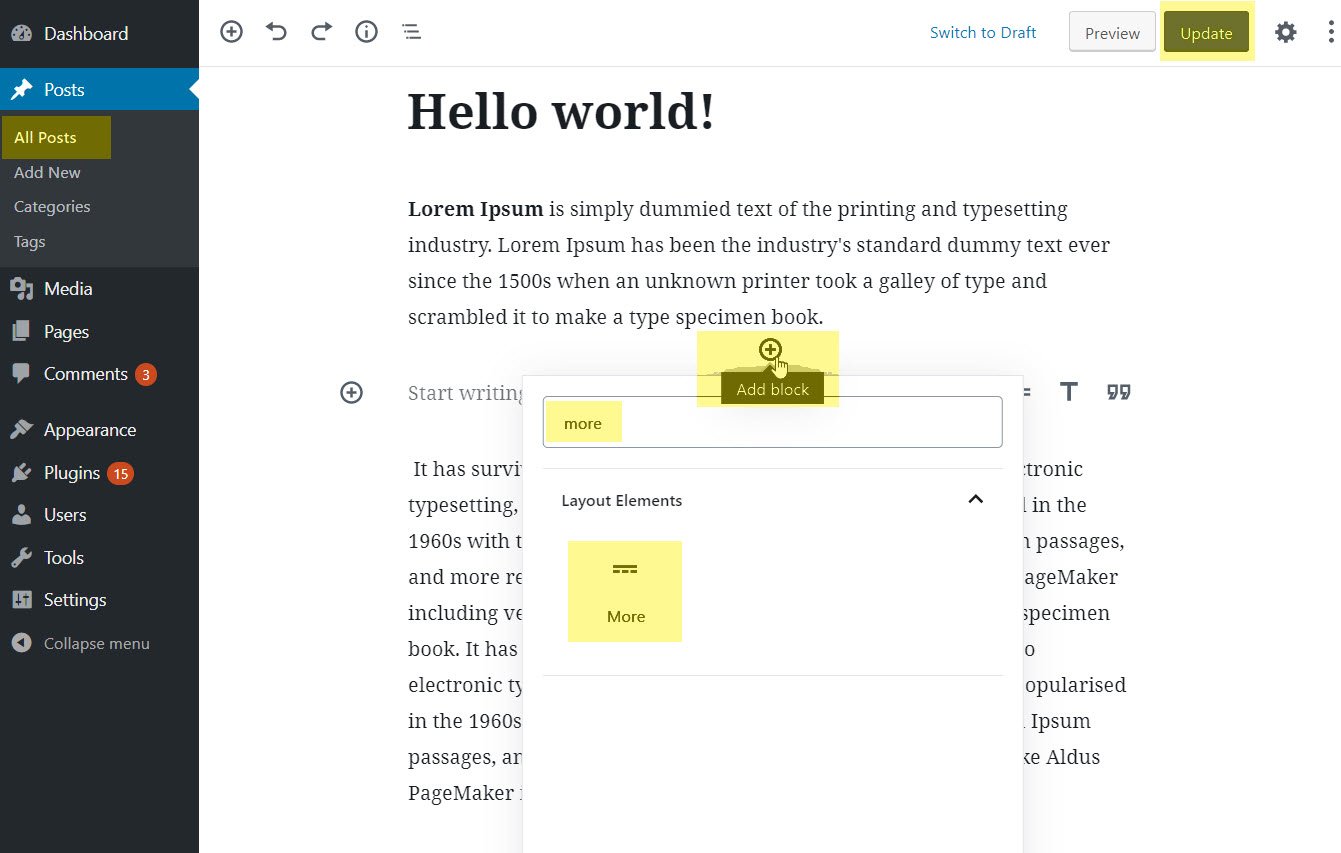Click the Preview button

[1112, 33]
